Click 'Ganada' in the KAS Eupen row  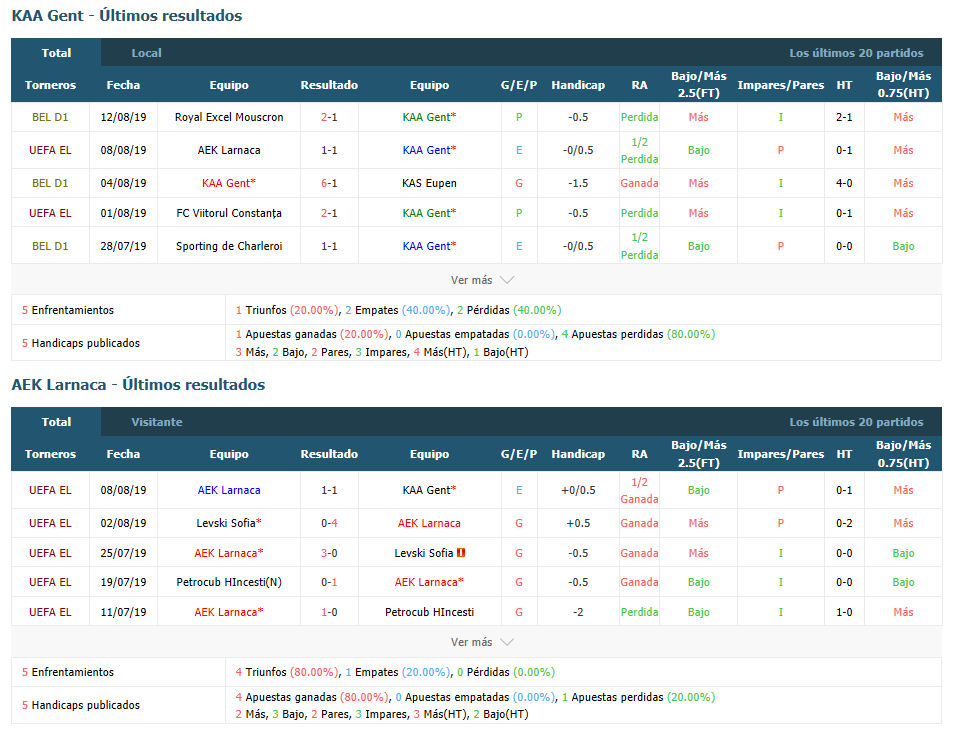point(639,183)
